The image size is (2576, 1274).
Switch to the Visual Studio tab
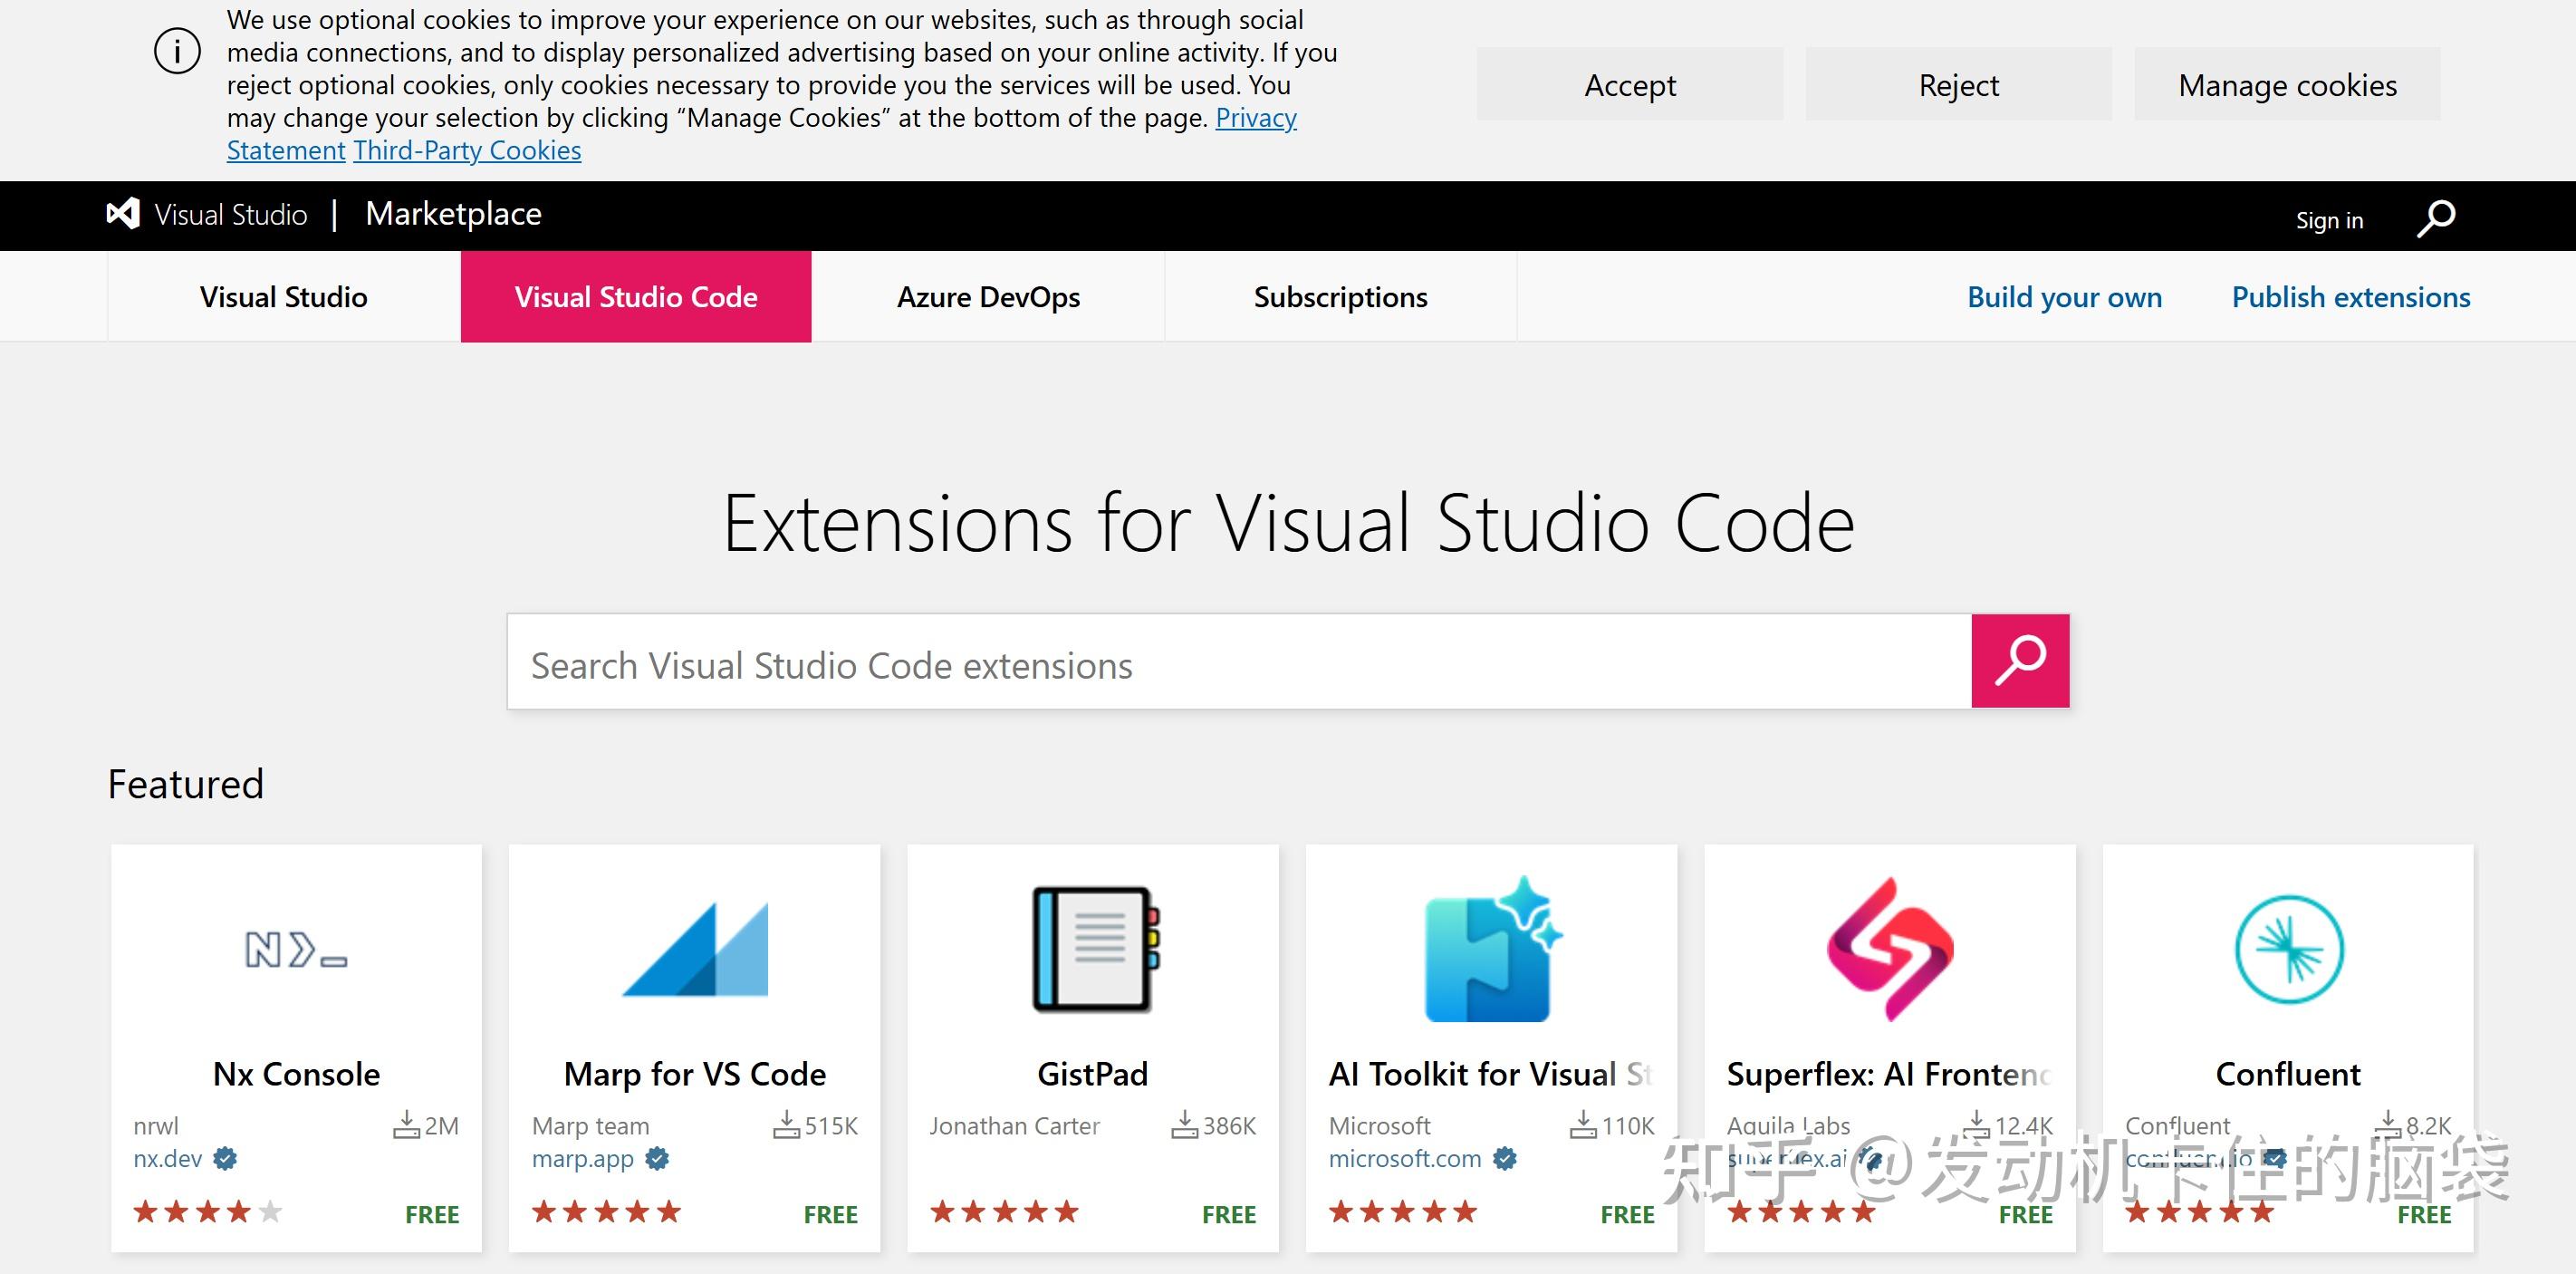pyautogui.click(x=284, y=297)
